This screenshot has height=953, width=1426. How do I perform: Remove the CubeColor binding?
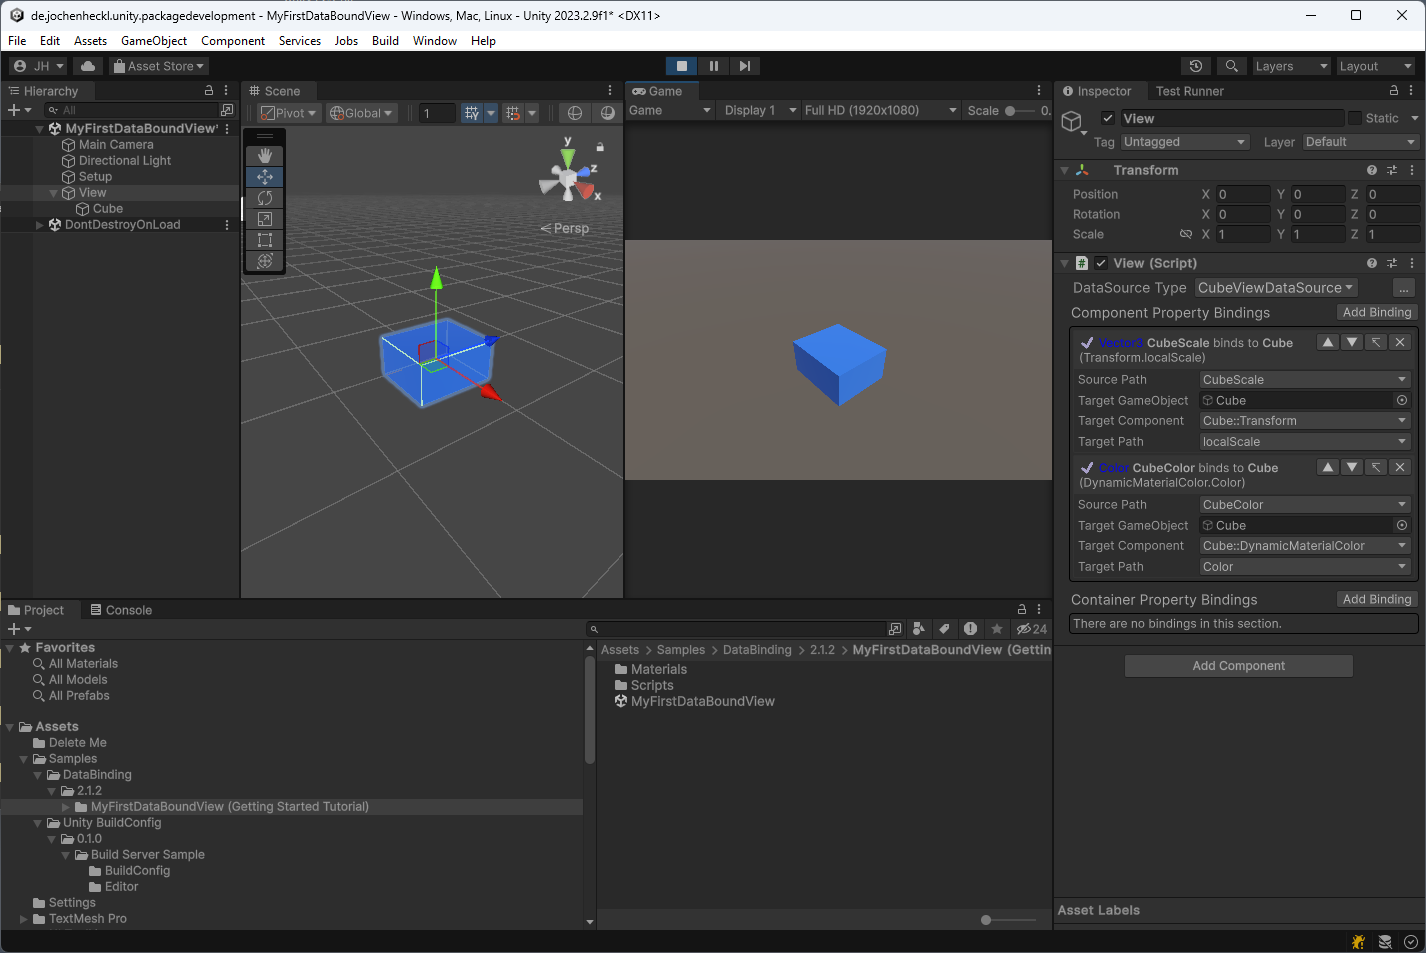tap(1400, 467)
